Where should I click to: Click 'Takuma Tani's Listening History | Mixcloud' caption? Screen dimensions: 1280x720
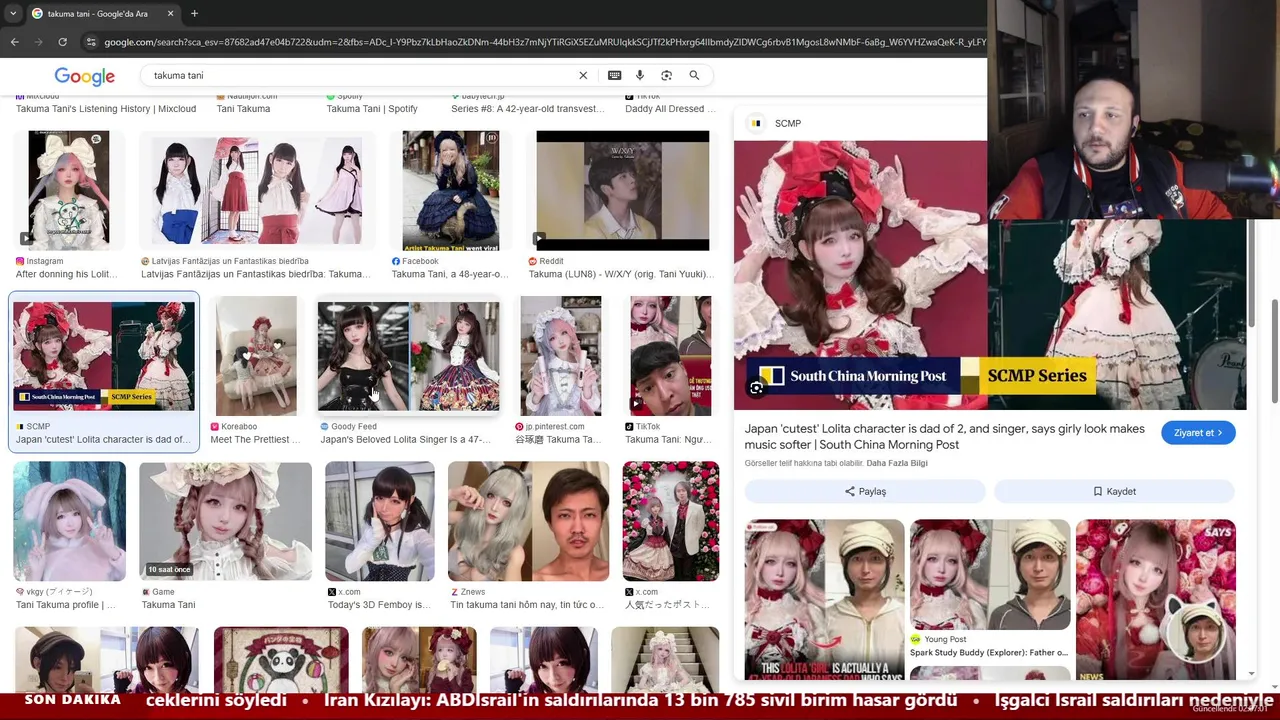tap(106, 109)
